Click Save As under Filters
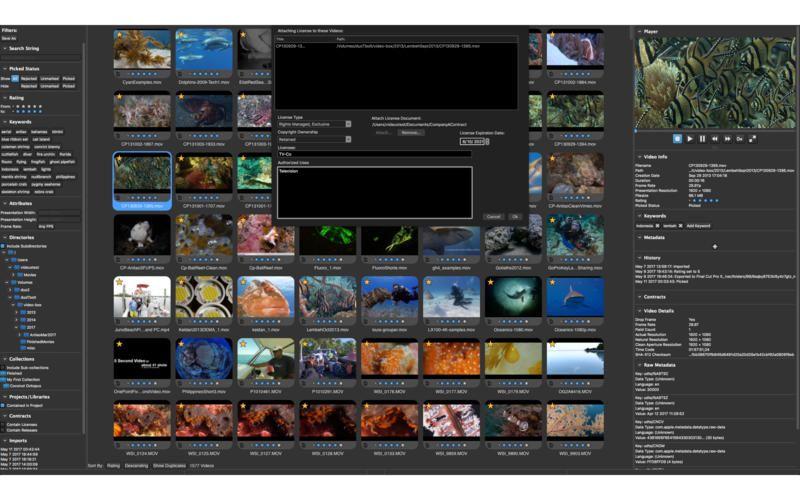The width and height of the screenshot is (800, 500). point(9,38)
